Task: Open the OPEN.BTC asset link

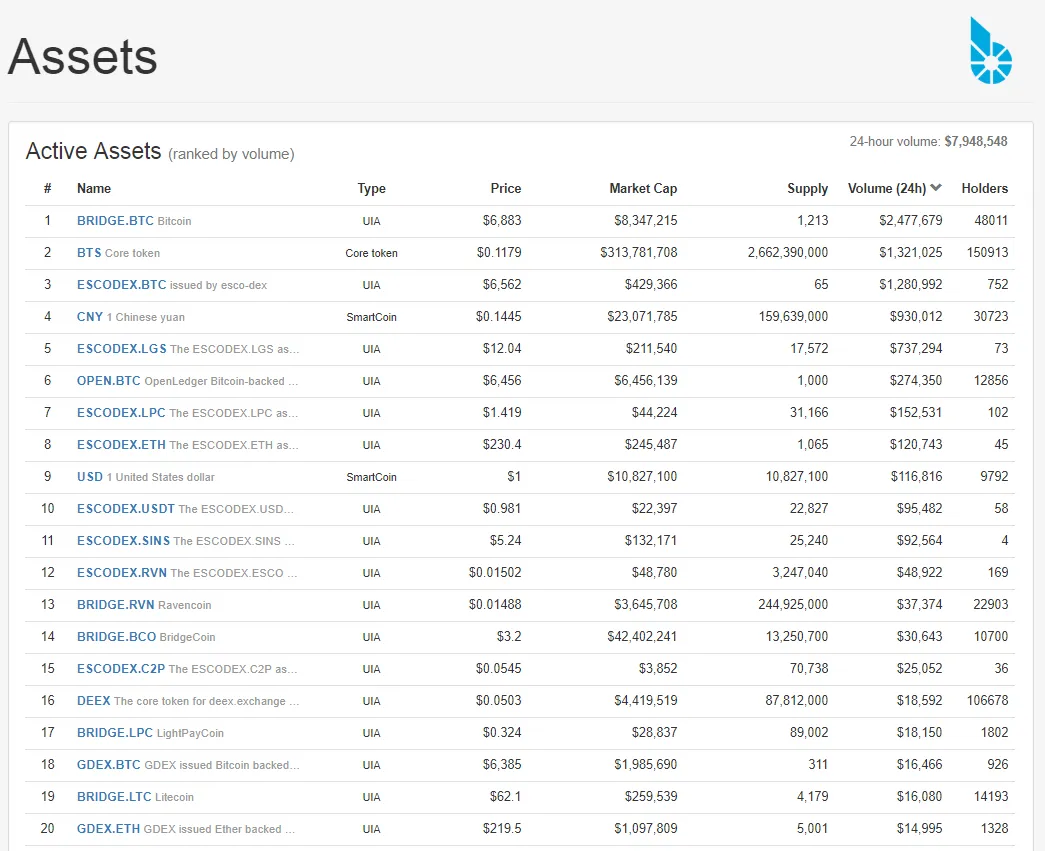Action: coord(109,381)
